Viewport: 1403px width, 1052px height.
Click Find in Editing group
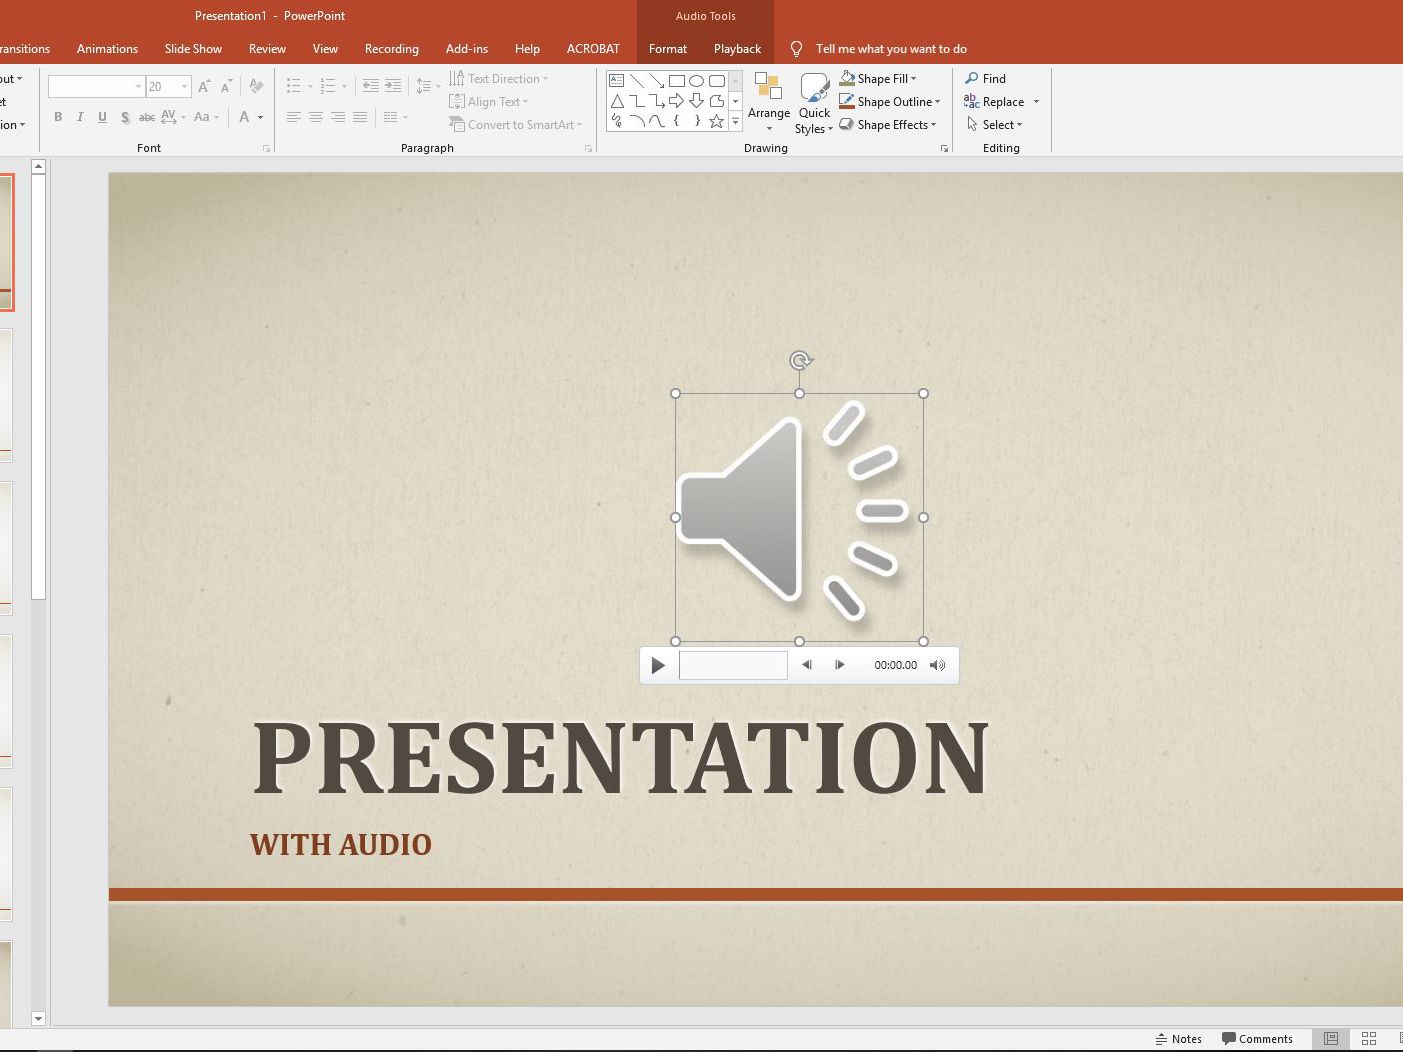pos(985,78)
